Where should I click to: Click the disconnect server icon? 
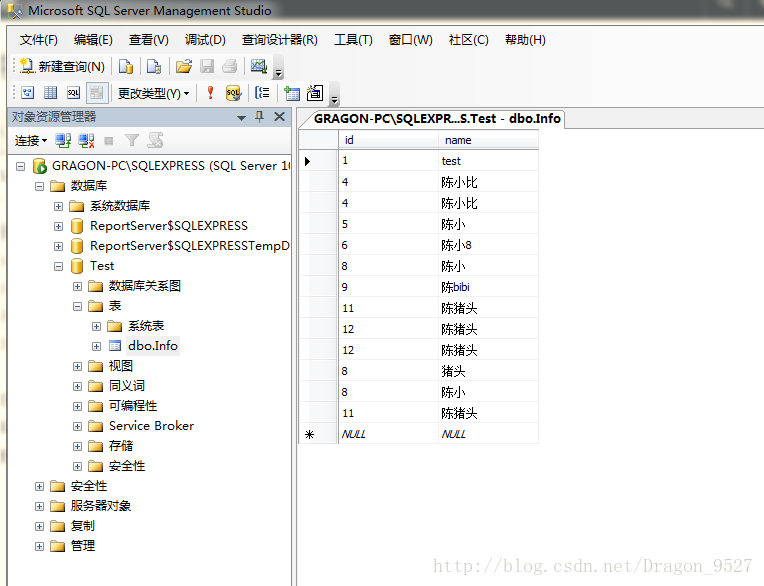point(86,141)
